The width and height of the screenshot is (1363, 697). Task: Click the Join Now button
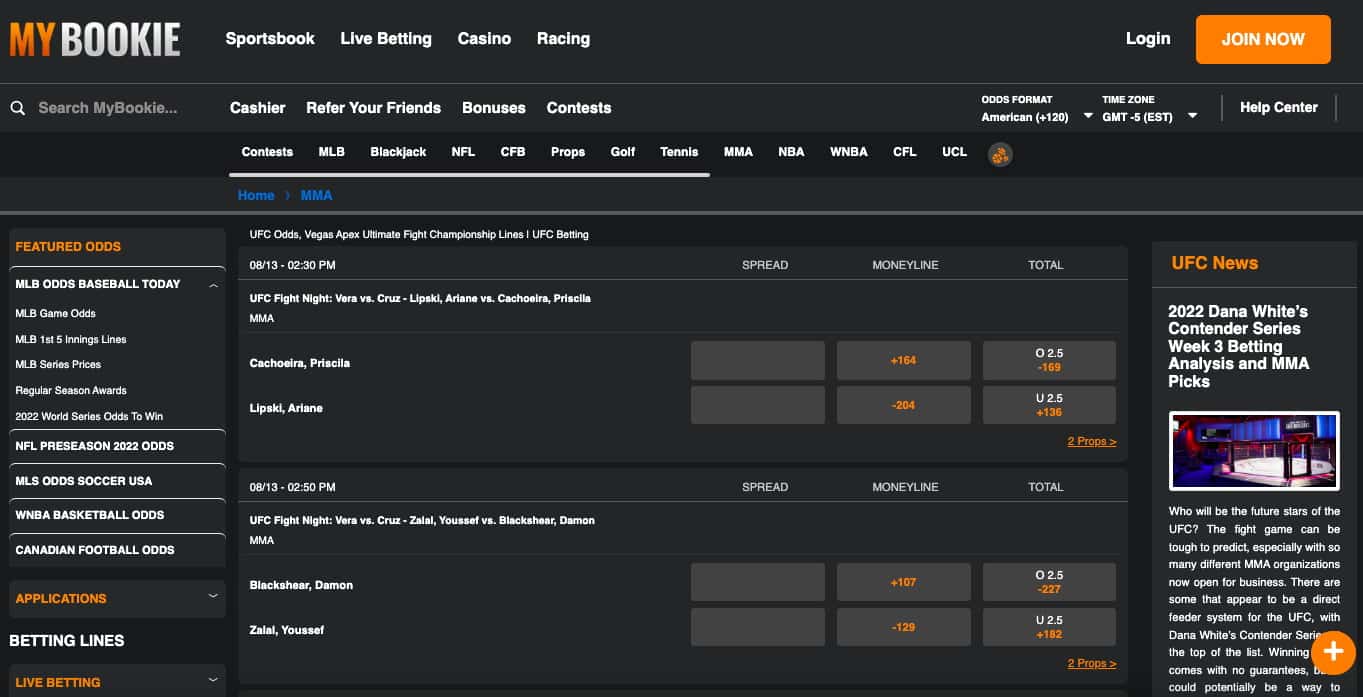1263,40
